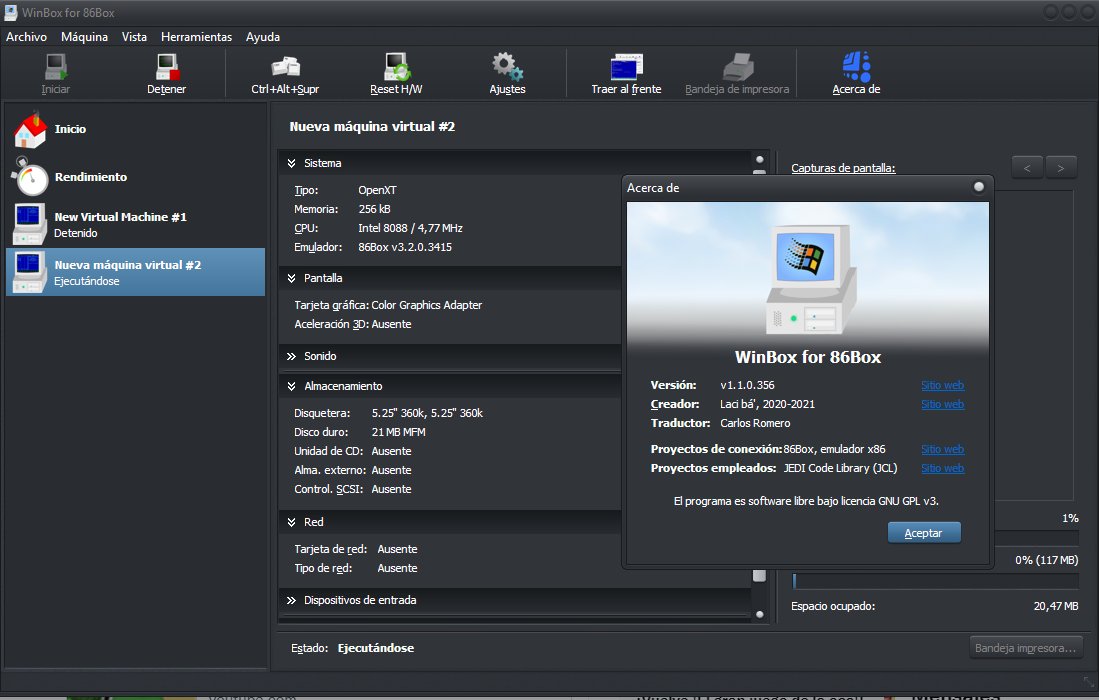
Task: Click the Reset H/W toolbar icon
Action: tap(397, 67)
